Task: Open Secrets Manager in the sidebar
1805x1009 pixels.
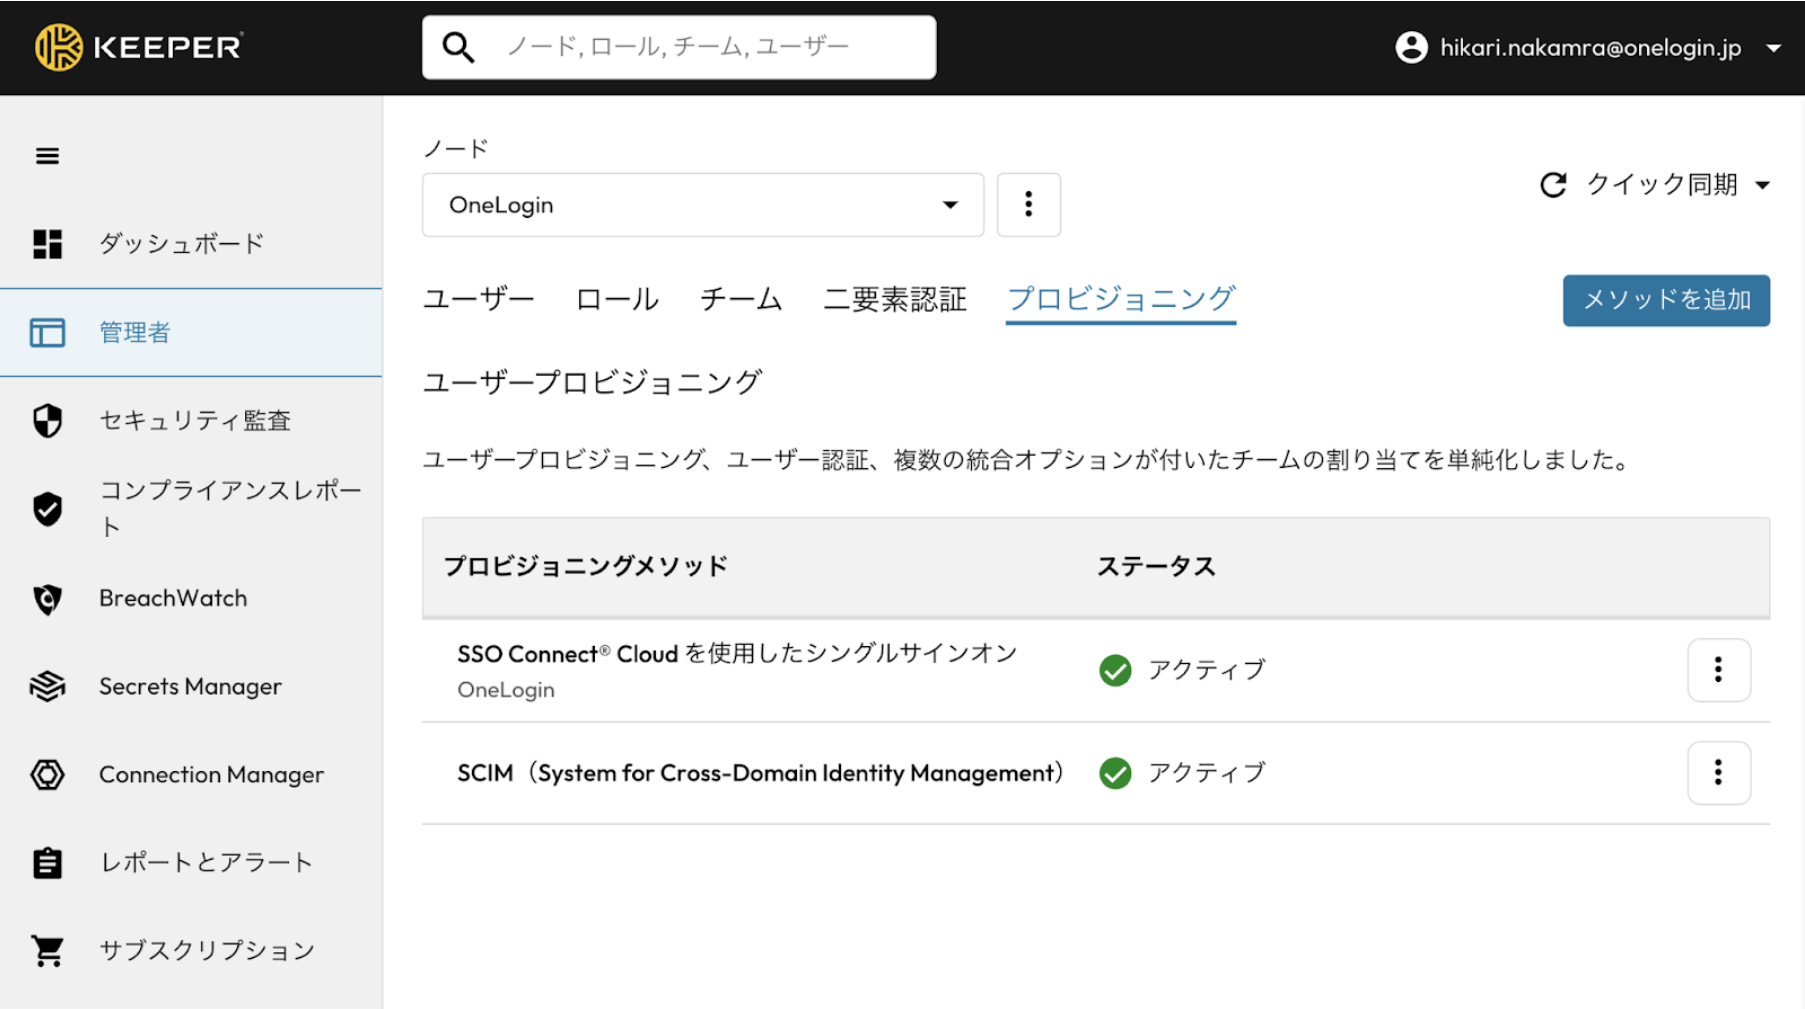Action: point(191,686)
